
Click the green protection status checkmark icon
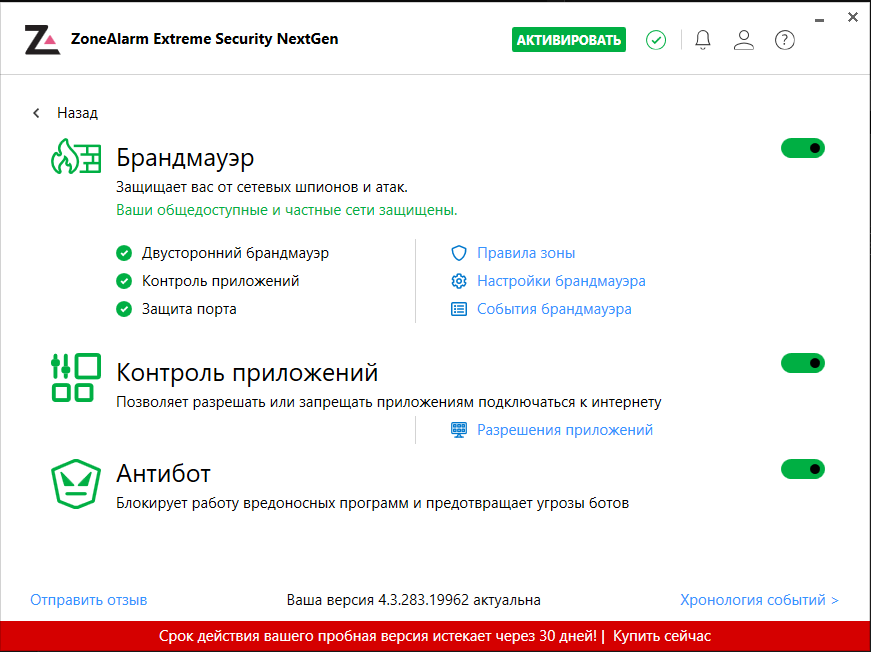pyautogui.click(x=656, y=40)
